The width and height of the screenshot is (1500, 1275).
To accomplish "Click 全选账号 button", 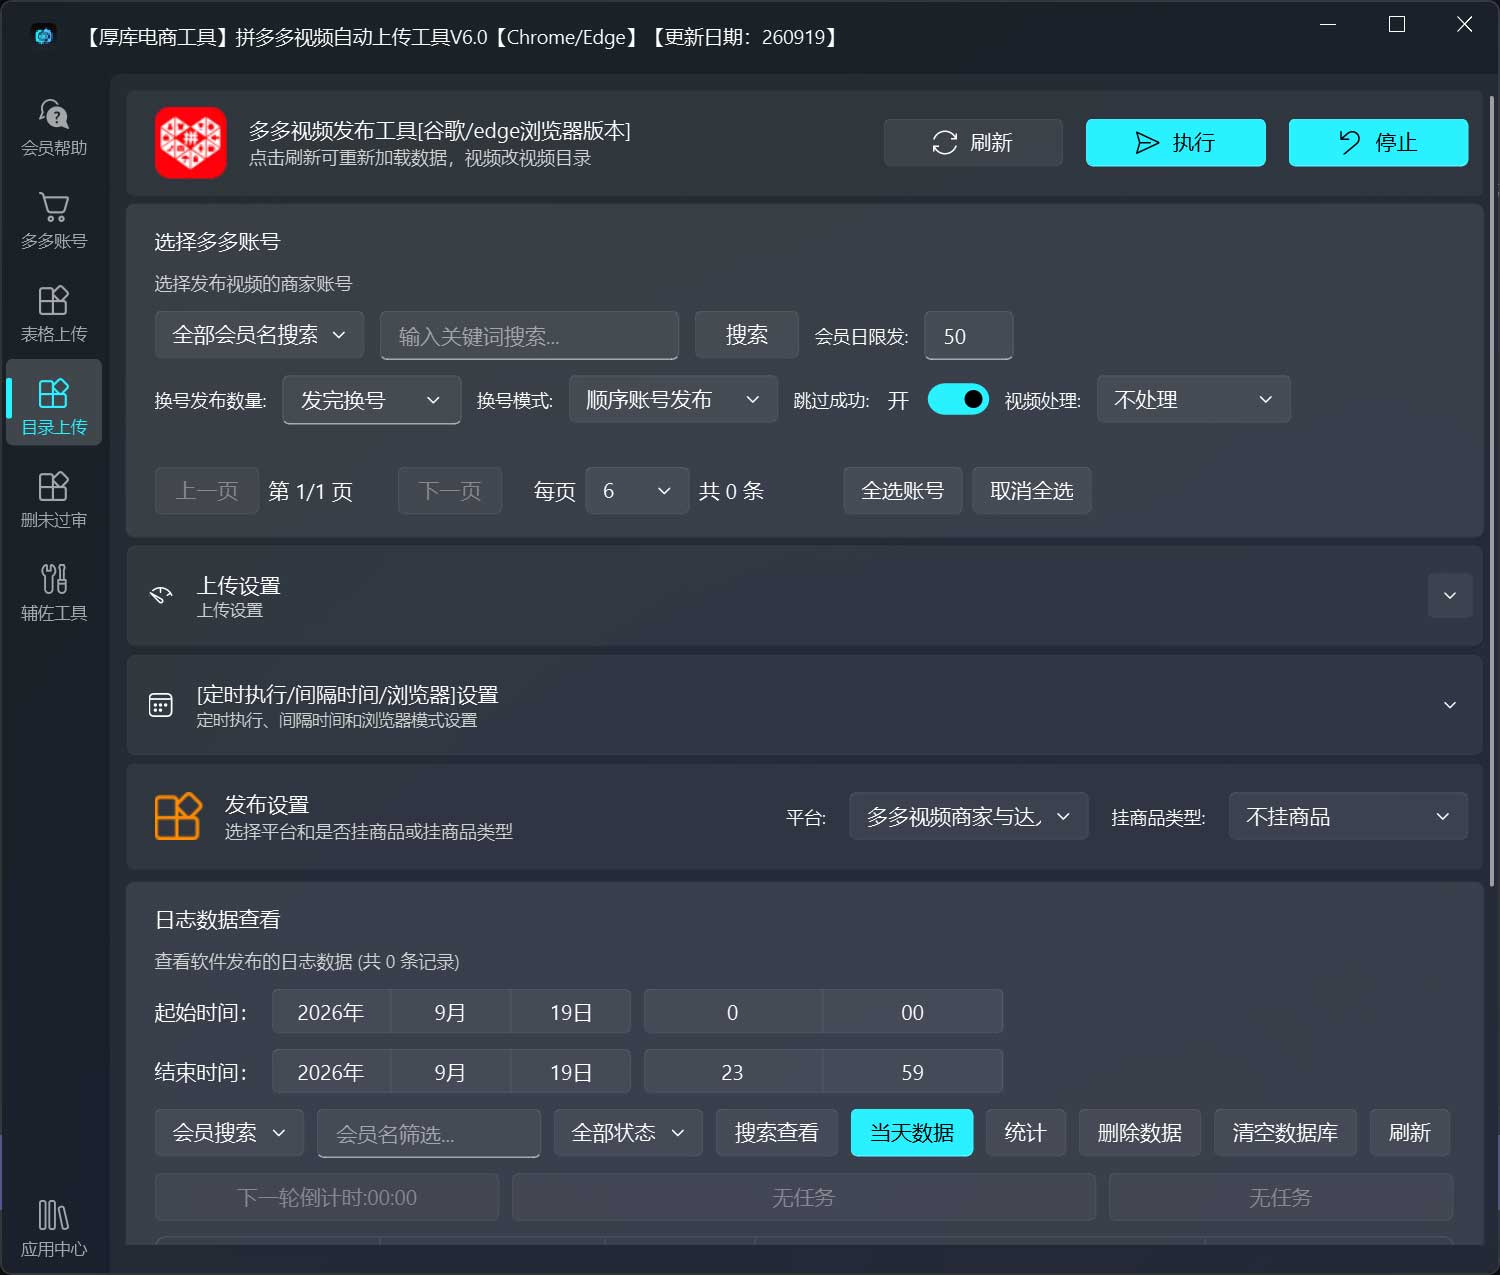I will click(903, 491).
